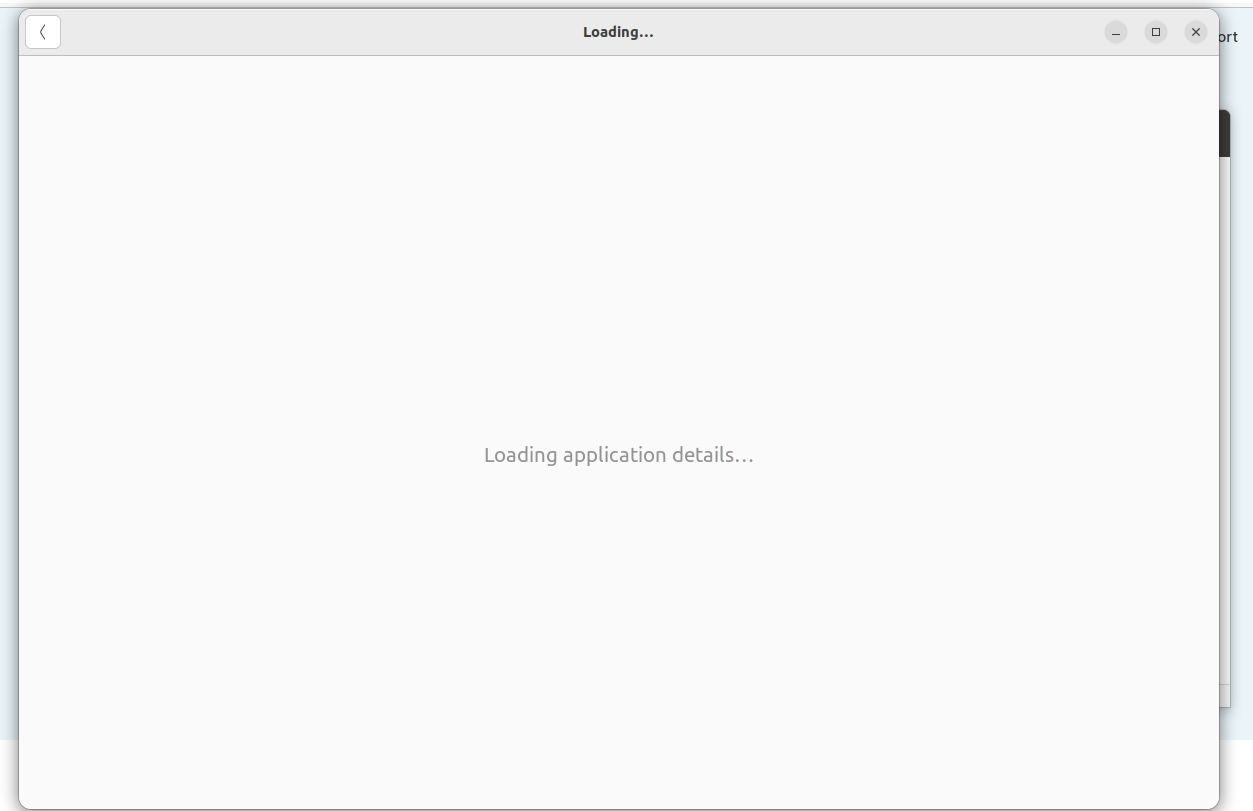Go back using the header arrow button
The height and width of the screenshot is (811, 1253).
(x=43, y=32)
